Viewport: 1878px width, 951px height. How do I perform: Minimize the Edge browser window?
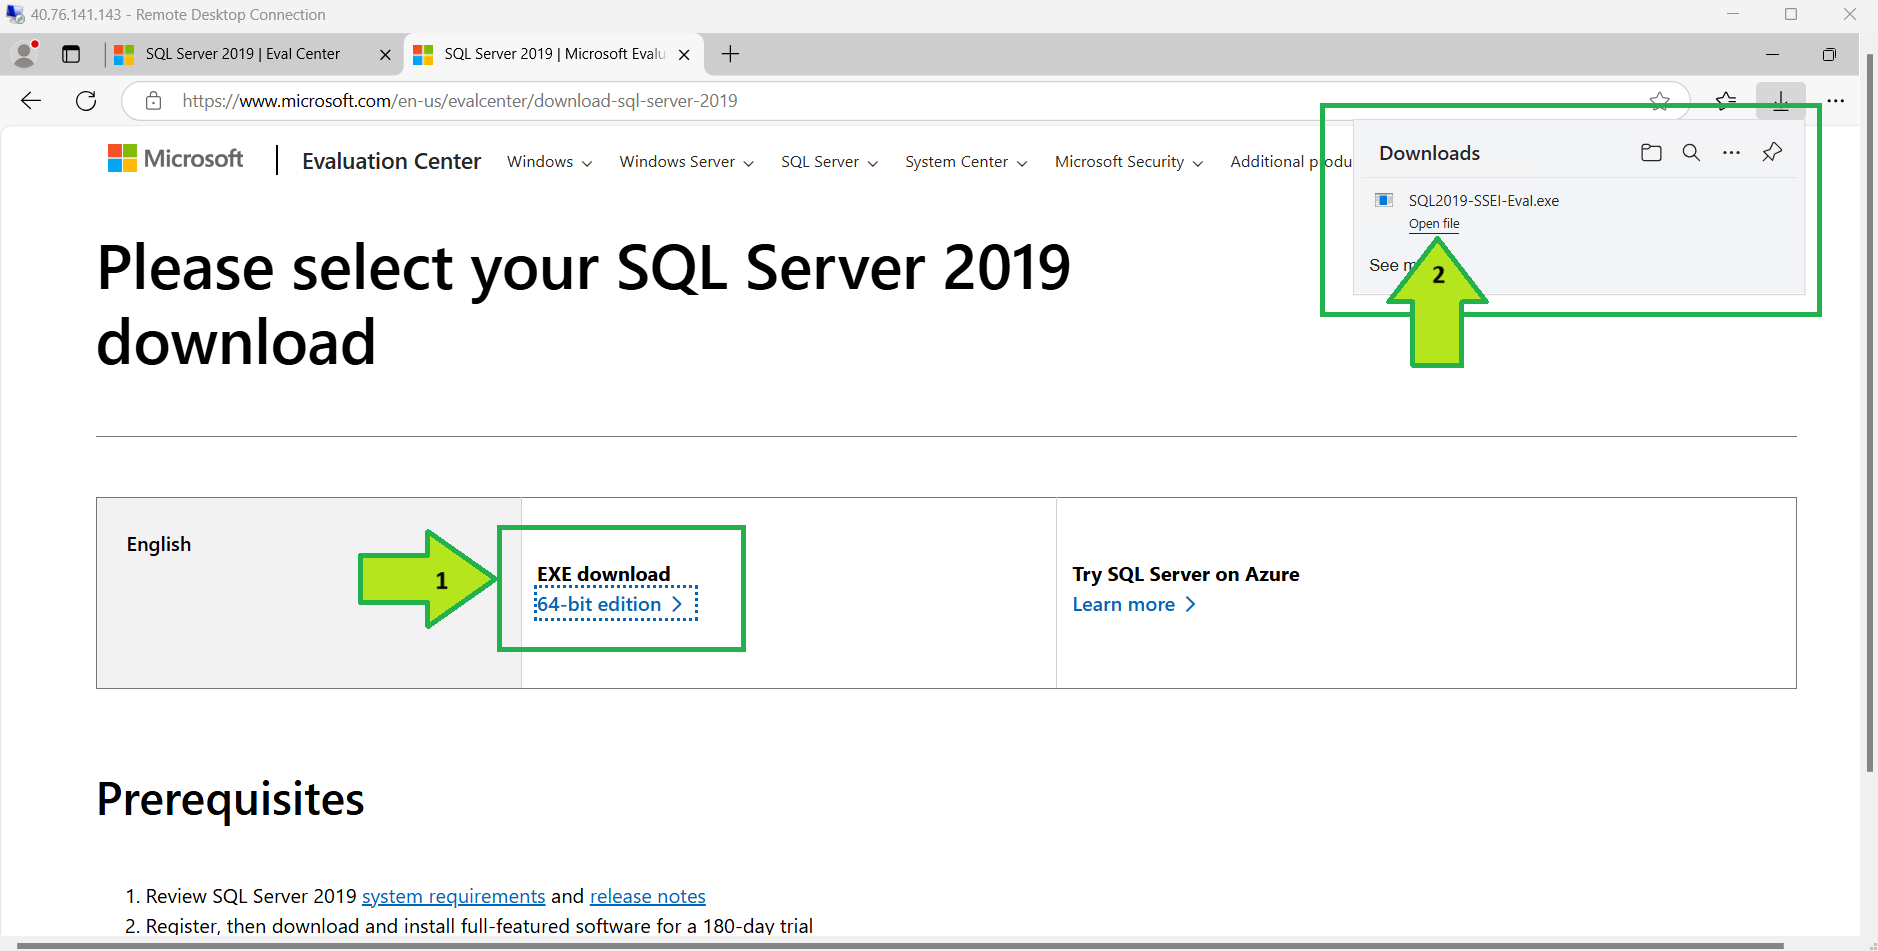(x=1772, y=54)
